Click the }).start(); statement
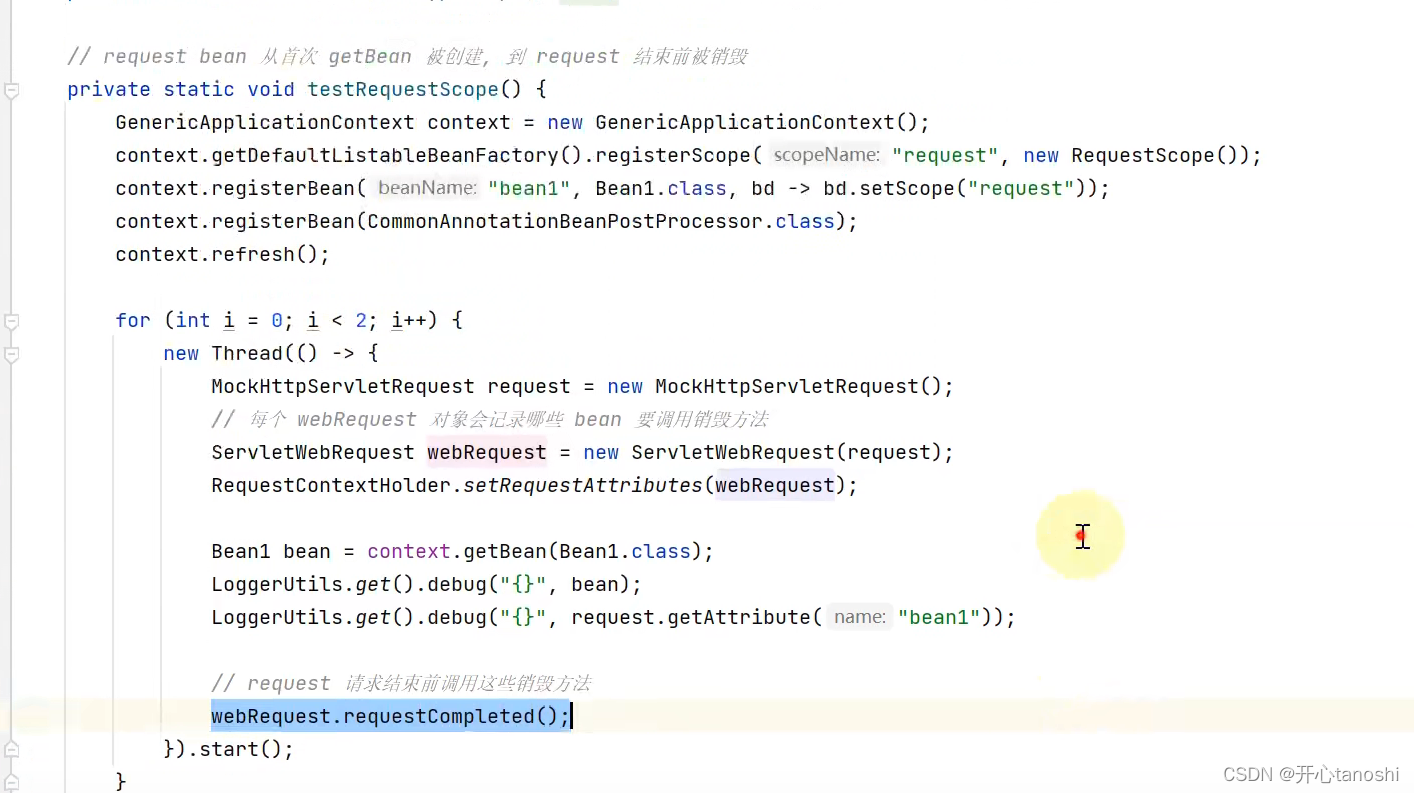The width and height of the screenshot is (1414, 793). (229, 749)
